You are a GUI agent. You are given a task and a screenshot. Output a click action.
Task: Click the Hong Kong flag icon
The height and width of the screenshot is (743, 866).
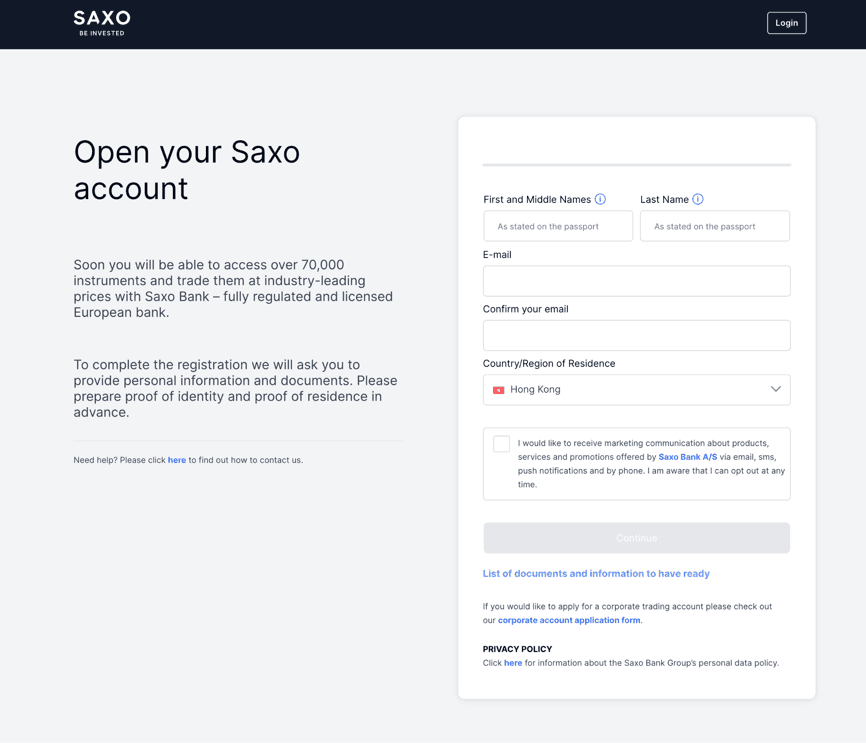tap(498, 390)
